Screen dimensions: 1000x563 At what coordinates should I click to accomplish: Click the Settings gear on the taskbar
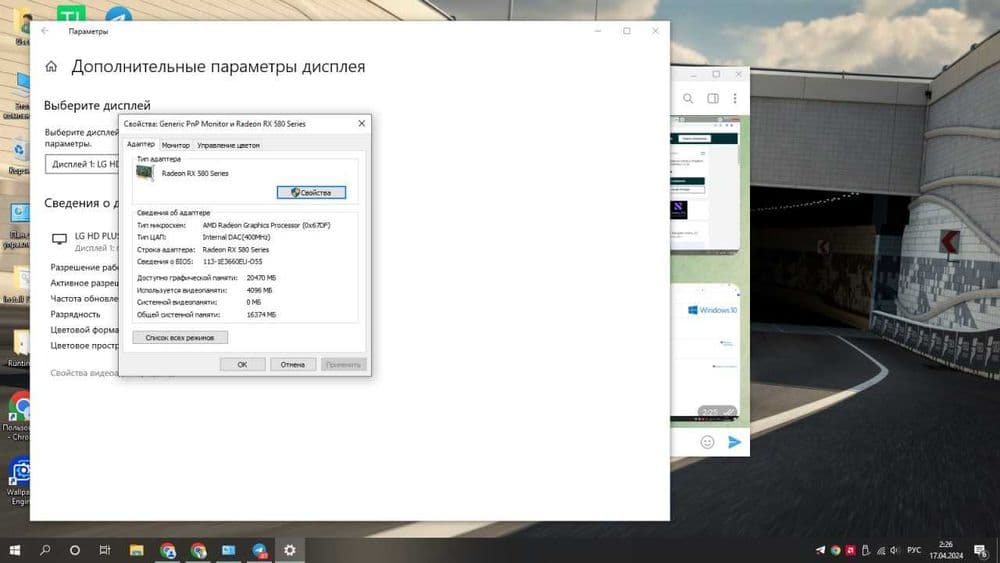(290, 550)
